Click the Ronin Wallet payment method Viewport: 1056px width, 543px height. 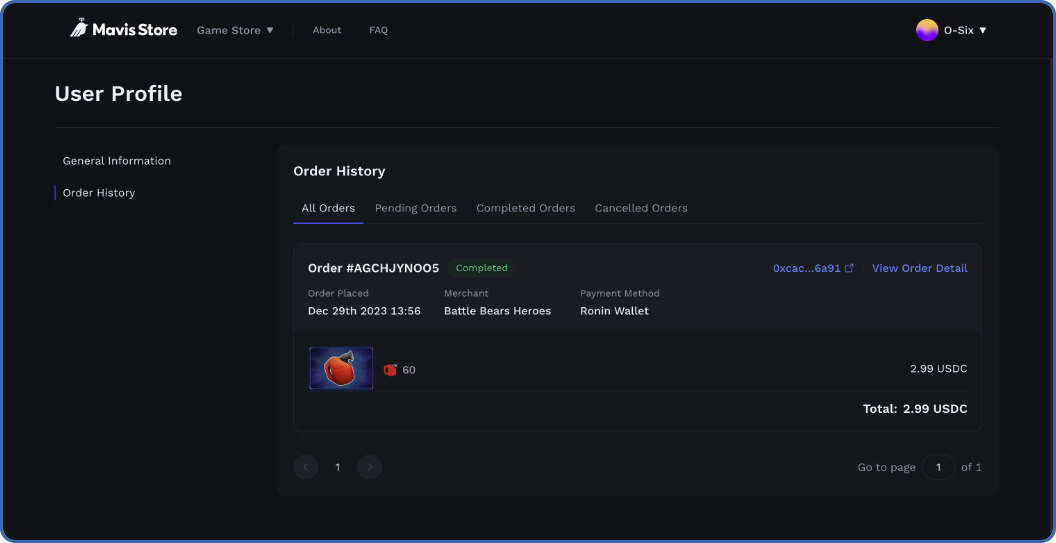tap(614, 311)
